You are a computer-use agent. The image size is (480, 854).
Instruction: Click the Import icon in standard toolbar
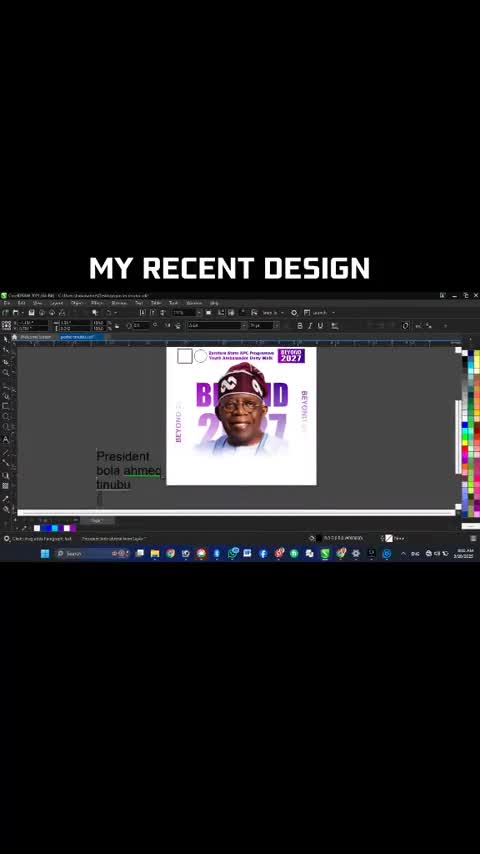point(142,313)
